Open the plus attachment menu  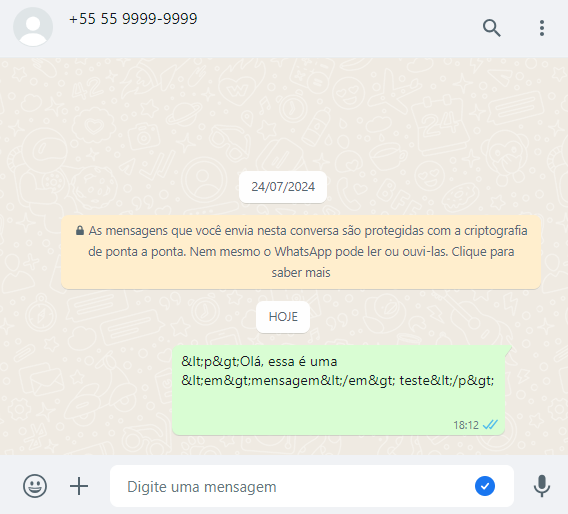[79, 486]
